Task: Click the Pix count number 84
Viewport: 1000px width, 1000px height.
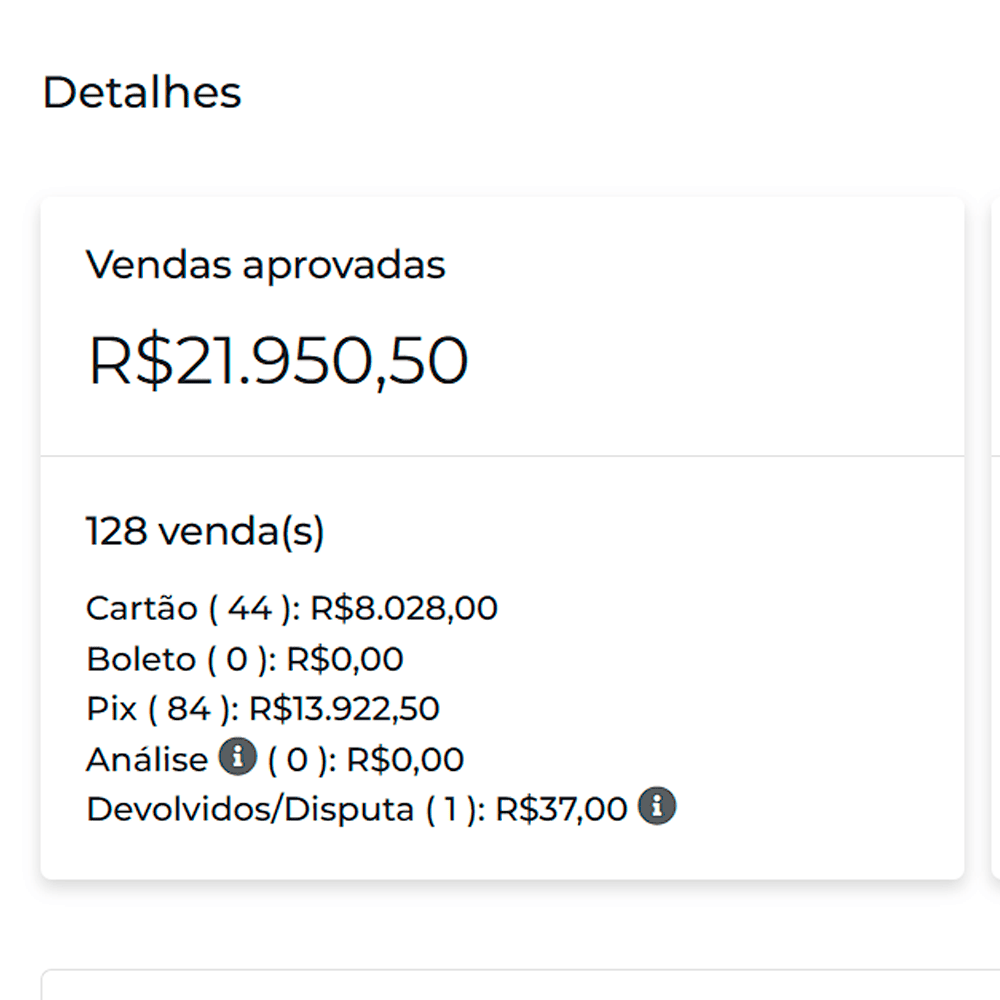Action: (x=188, y=709)
